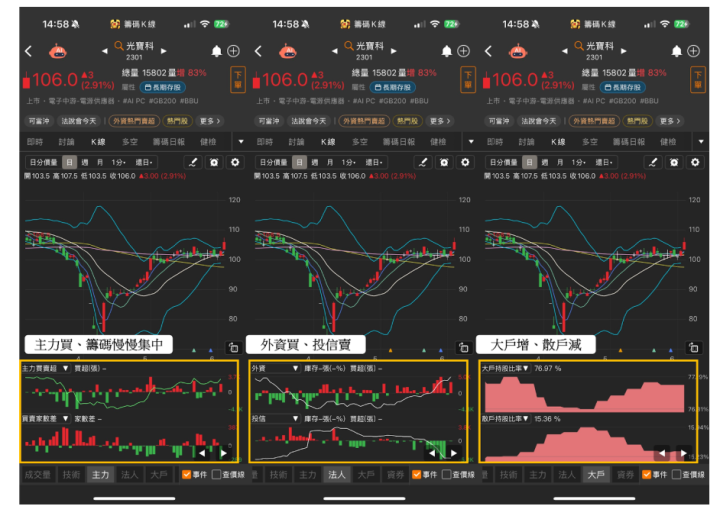The height and width of the screenshot is (519, 720).
Task: Tap orange event marker in 外資買 screen chart
Action: tap(391, 350)
